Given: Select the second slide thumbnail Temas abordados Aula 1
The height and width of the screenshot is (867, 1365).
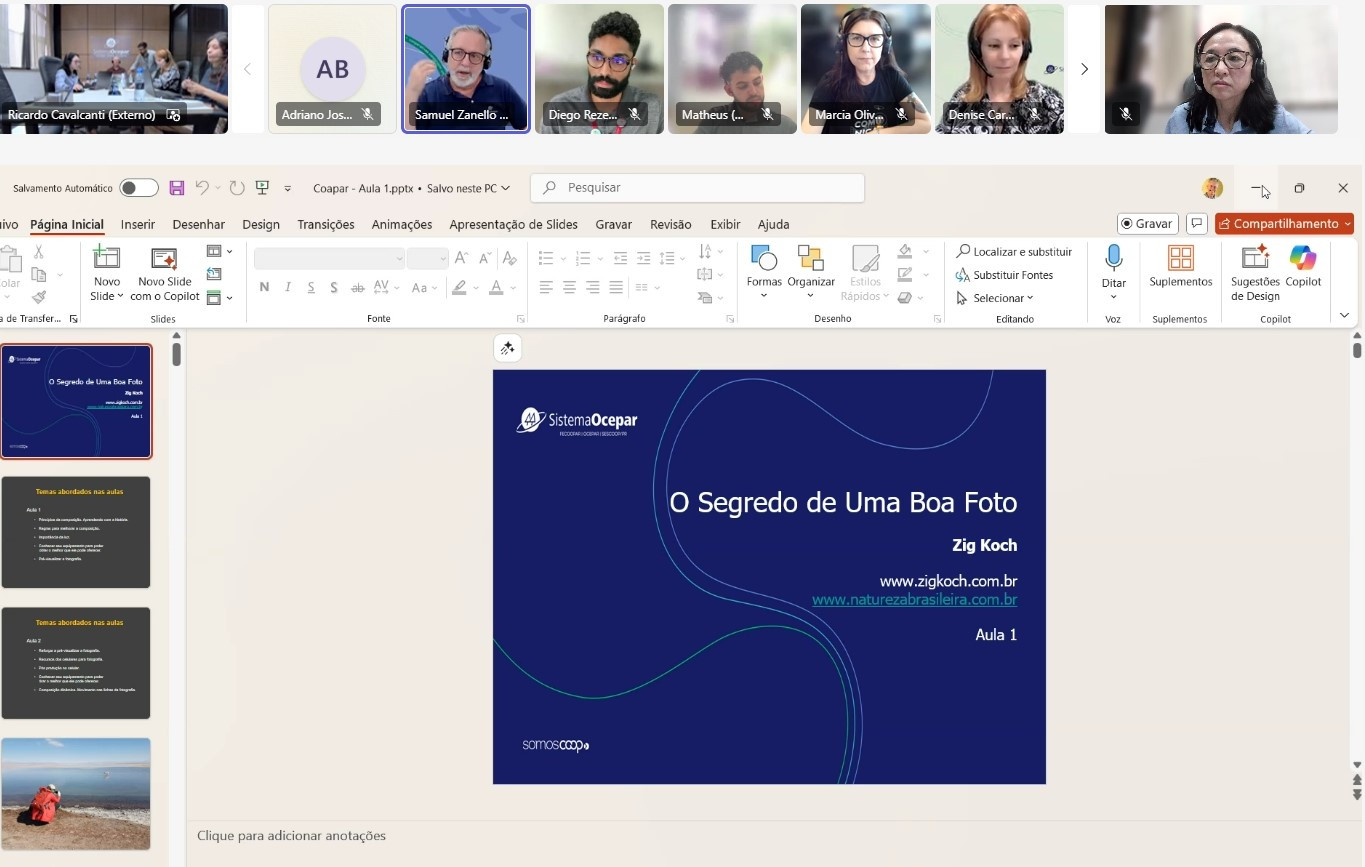Looking at the screenshot, I should tap(76, 532).
